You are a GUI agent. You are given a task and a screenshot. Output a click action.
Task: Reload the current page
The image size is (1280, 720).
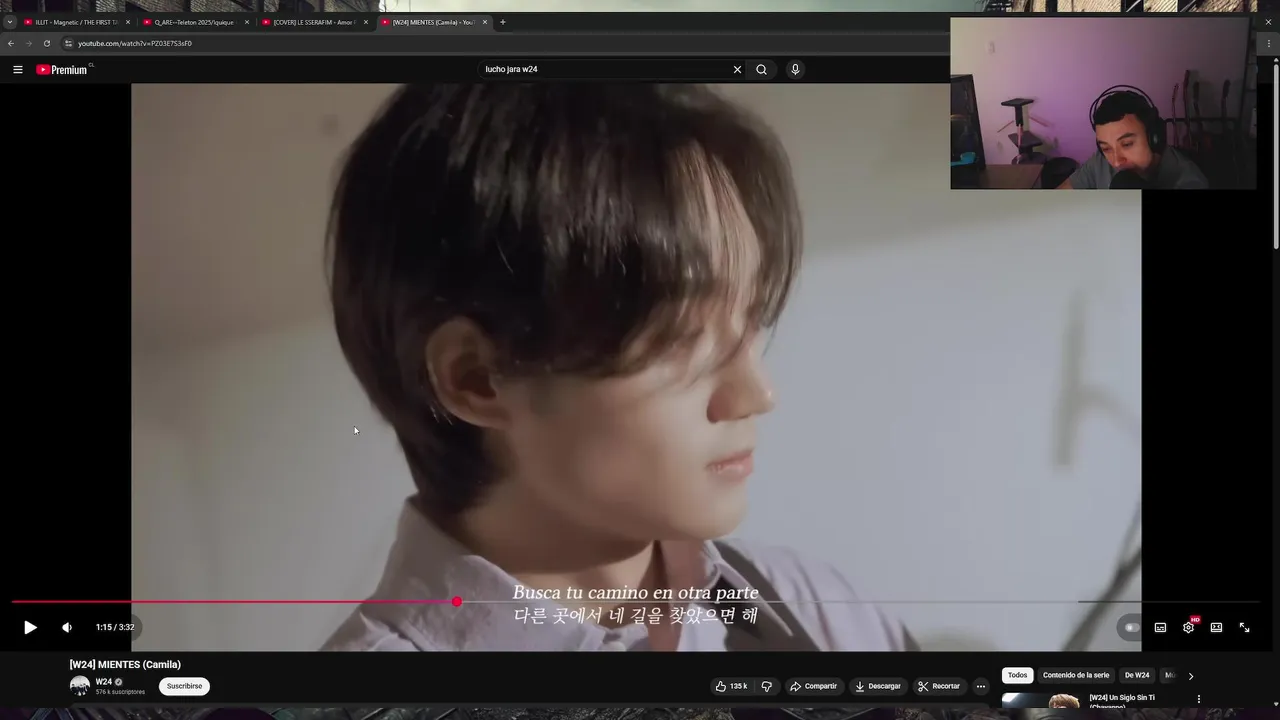pyautogui.click(x=47, y=43)
